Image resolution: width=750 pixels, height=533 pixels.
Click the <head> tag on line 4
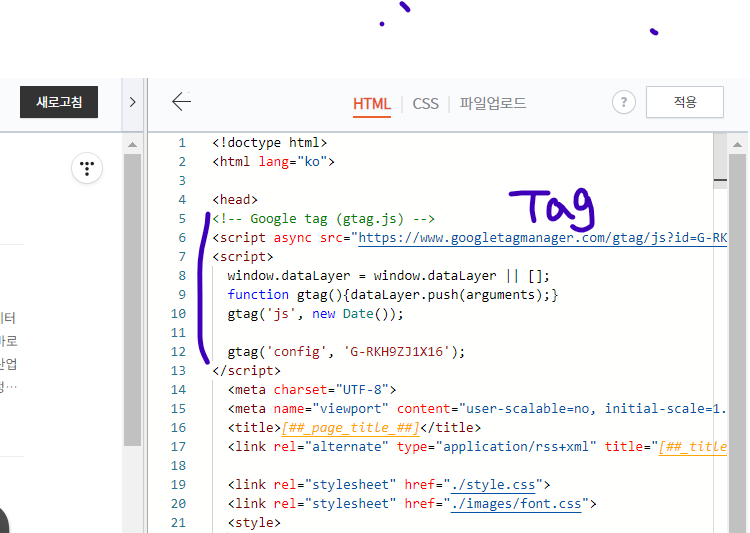click(235, 200)
